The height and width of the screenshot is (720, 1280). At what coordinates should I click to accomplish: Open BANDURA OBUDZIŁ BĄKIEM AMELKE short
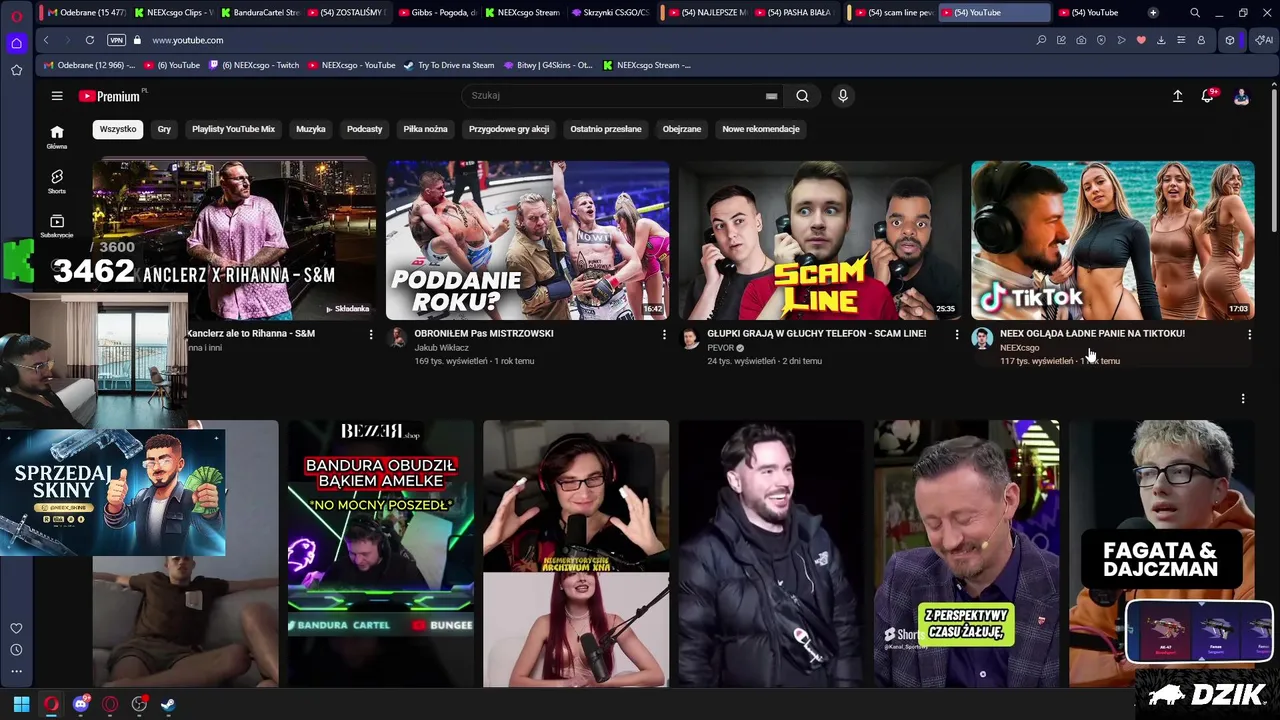pos(381,554)
